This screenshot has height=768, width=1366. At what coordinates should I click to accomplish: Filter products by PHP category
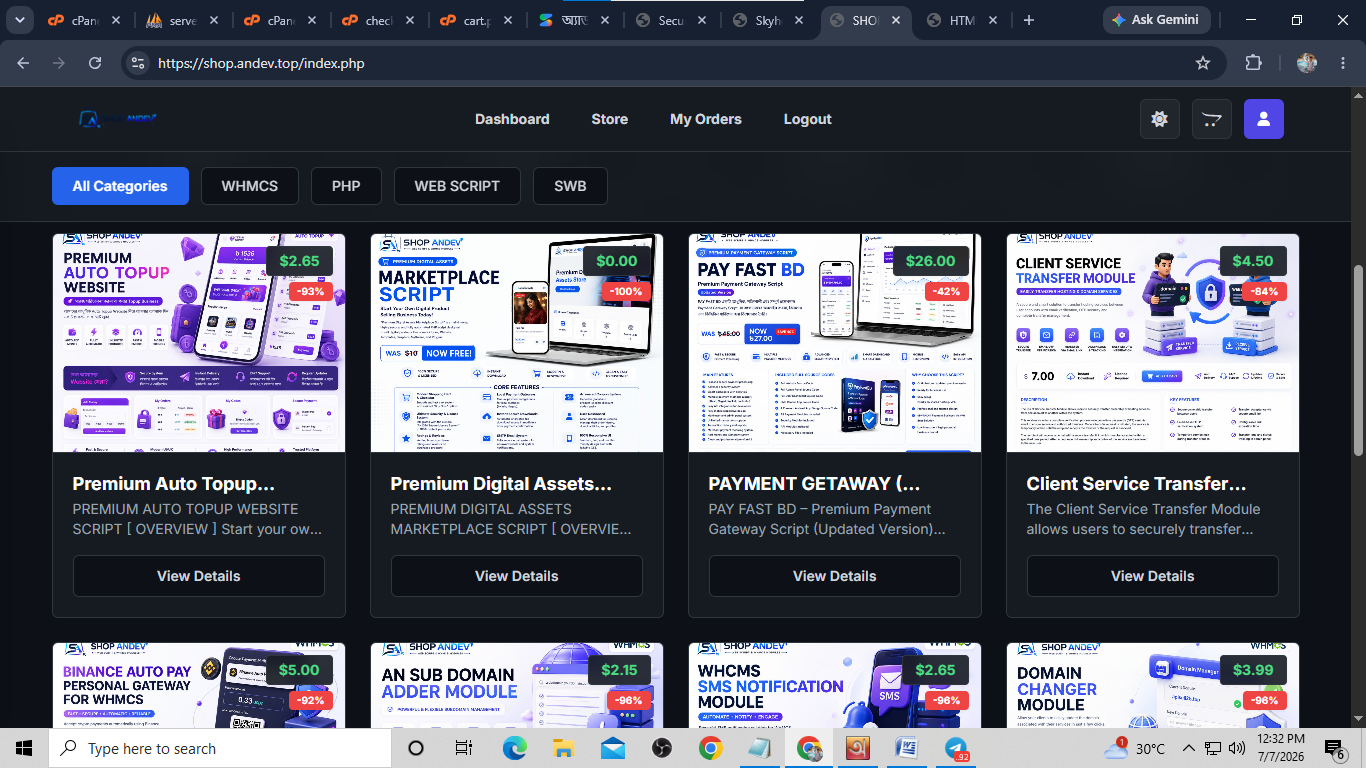(x=346, y=186)
